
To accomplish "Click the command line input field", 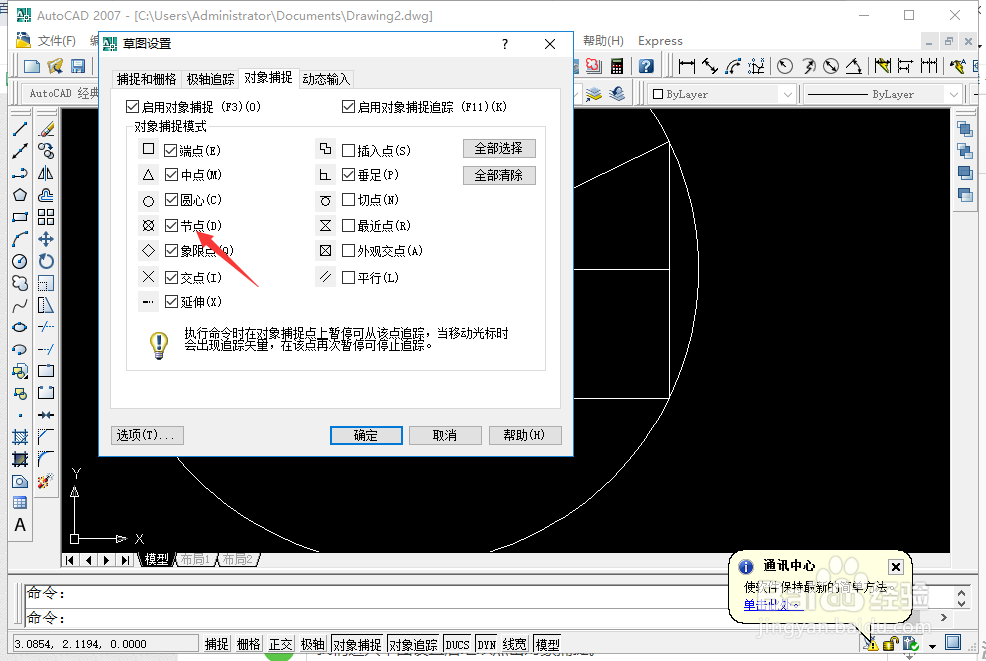I will [377, 618].
